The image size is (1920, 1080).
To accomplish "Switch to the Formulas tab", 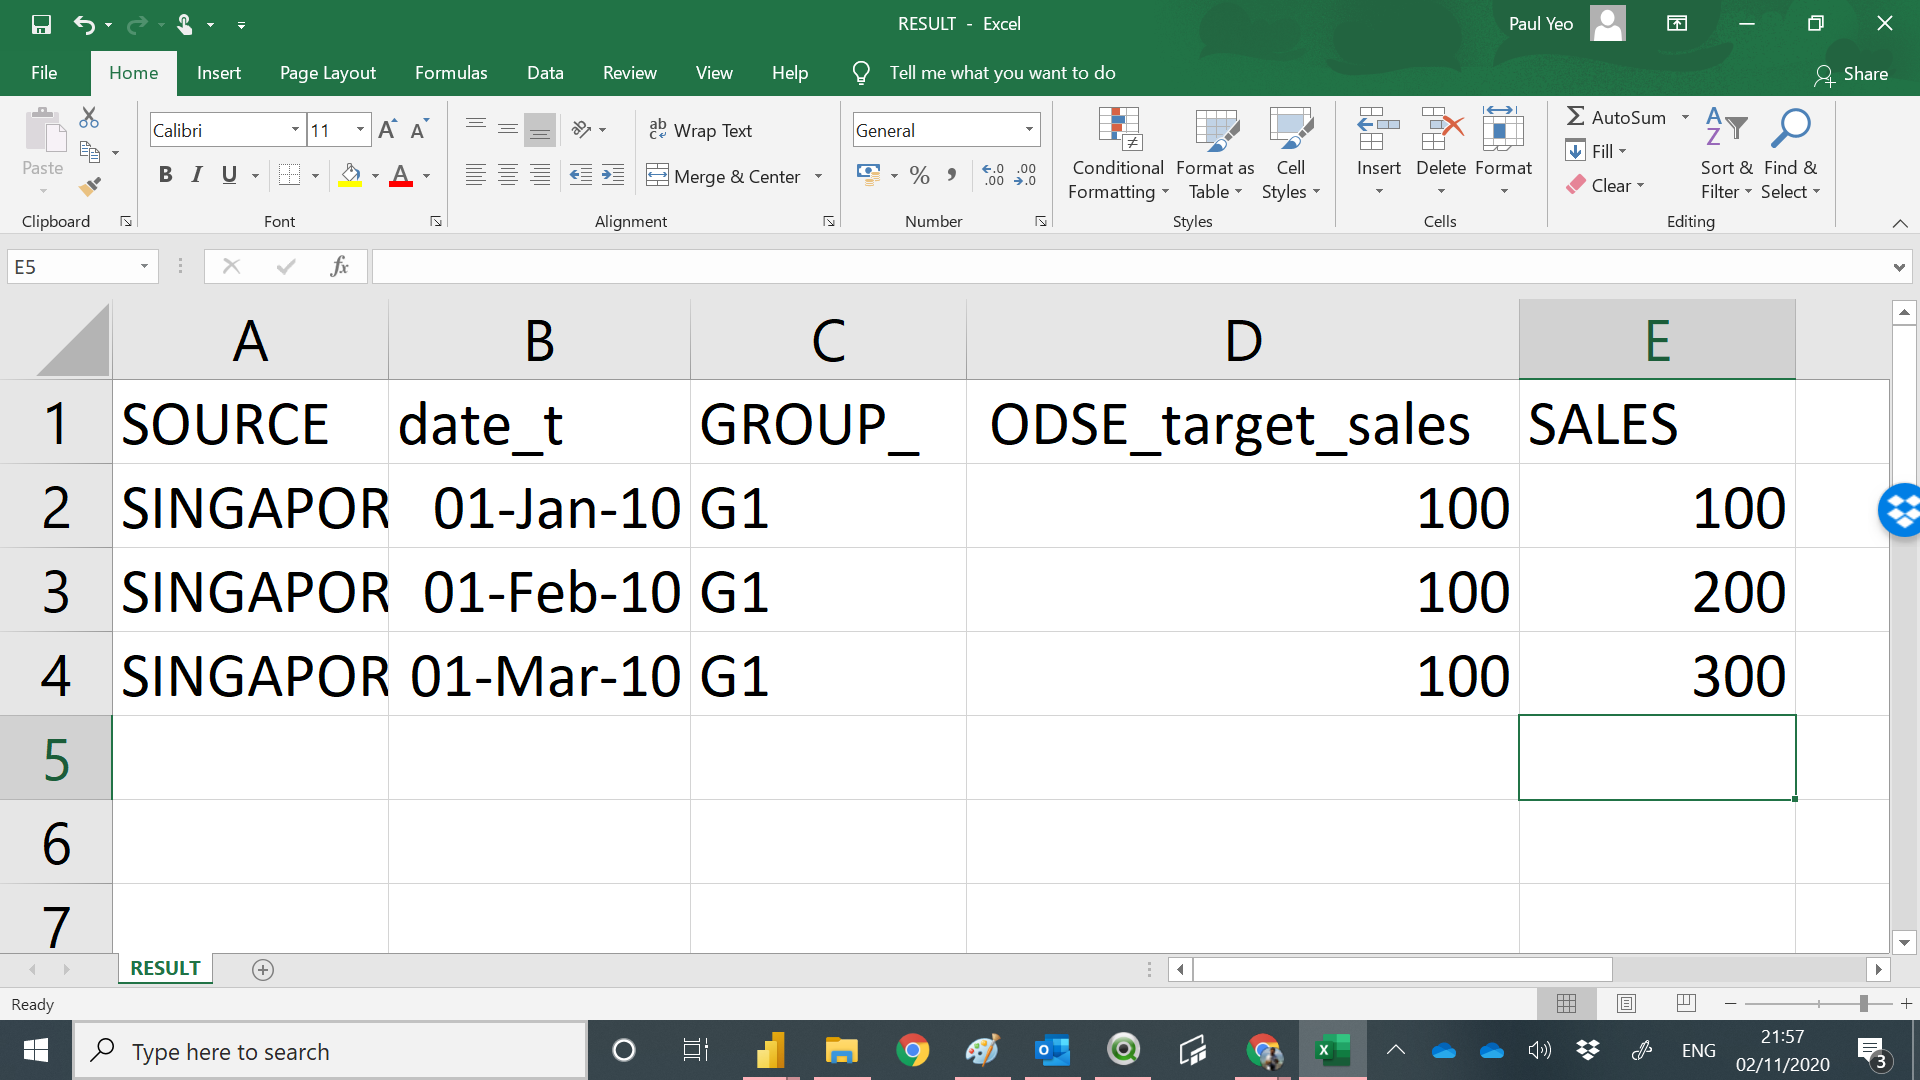I will (451, 73).
